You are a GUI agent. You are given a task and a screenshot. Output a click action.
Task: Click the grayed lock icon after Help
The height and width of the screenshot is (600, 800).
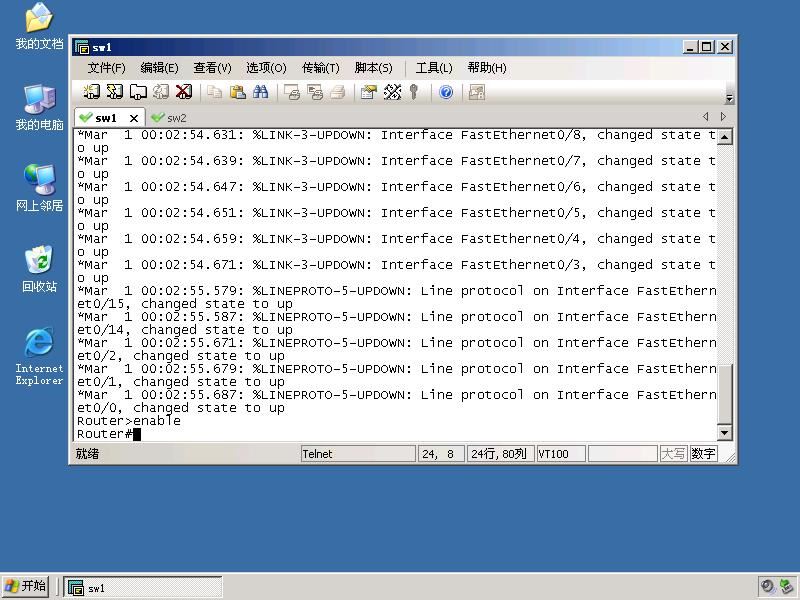477,92
